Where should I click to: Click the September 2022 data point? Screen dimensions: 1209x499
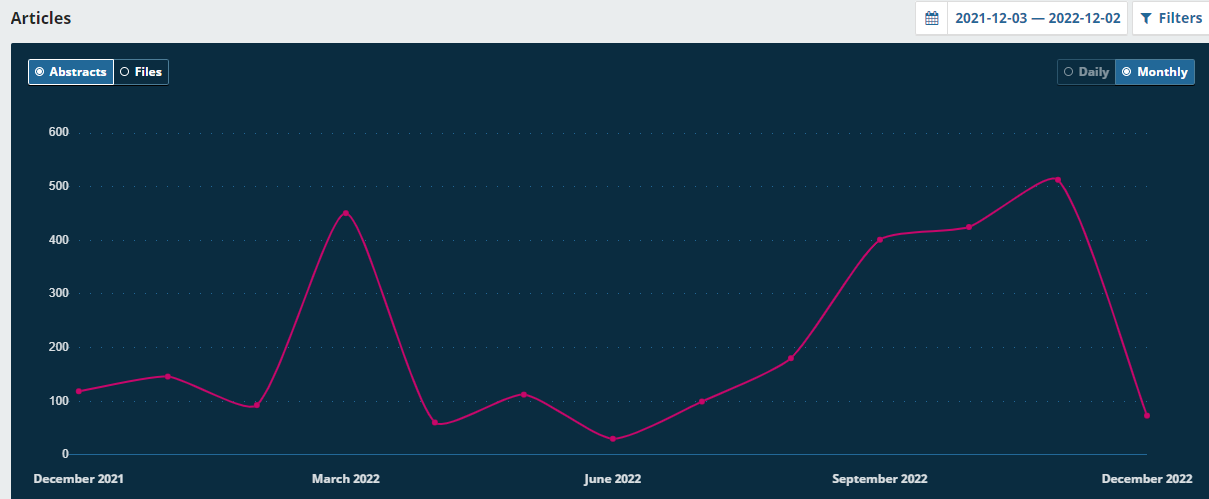(x=880, y=239)
